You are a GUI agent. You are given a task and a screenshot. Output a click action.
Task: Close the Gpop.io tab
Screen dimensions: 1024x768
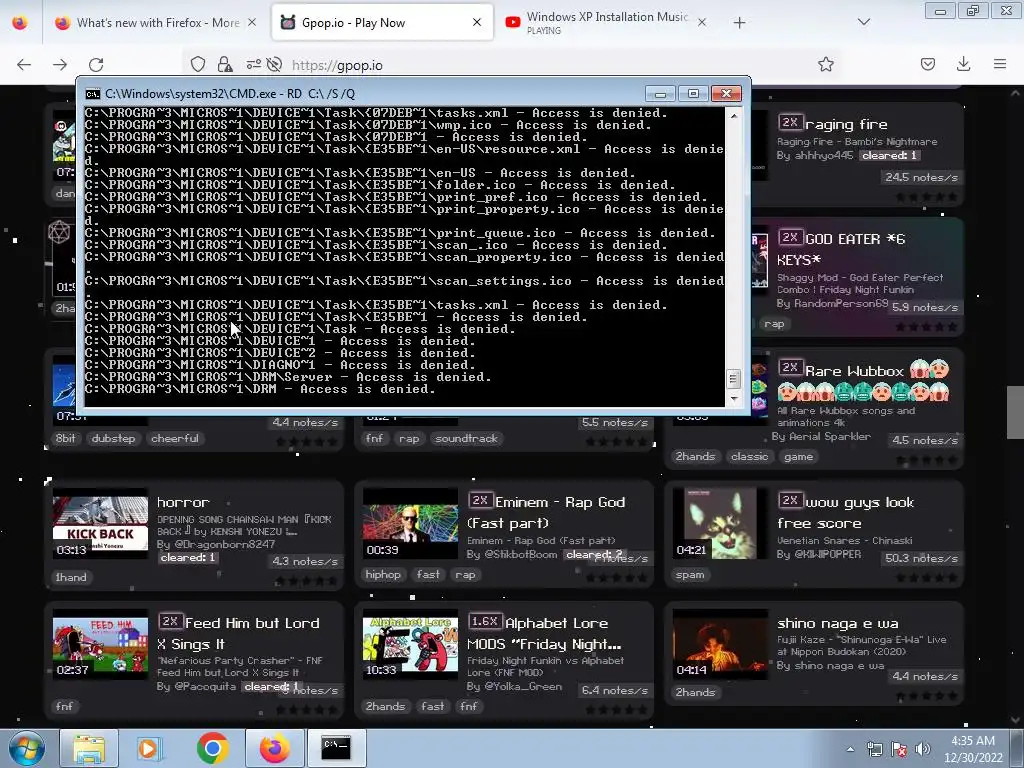[x=477, y=22]
